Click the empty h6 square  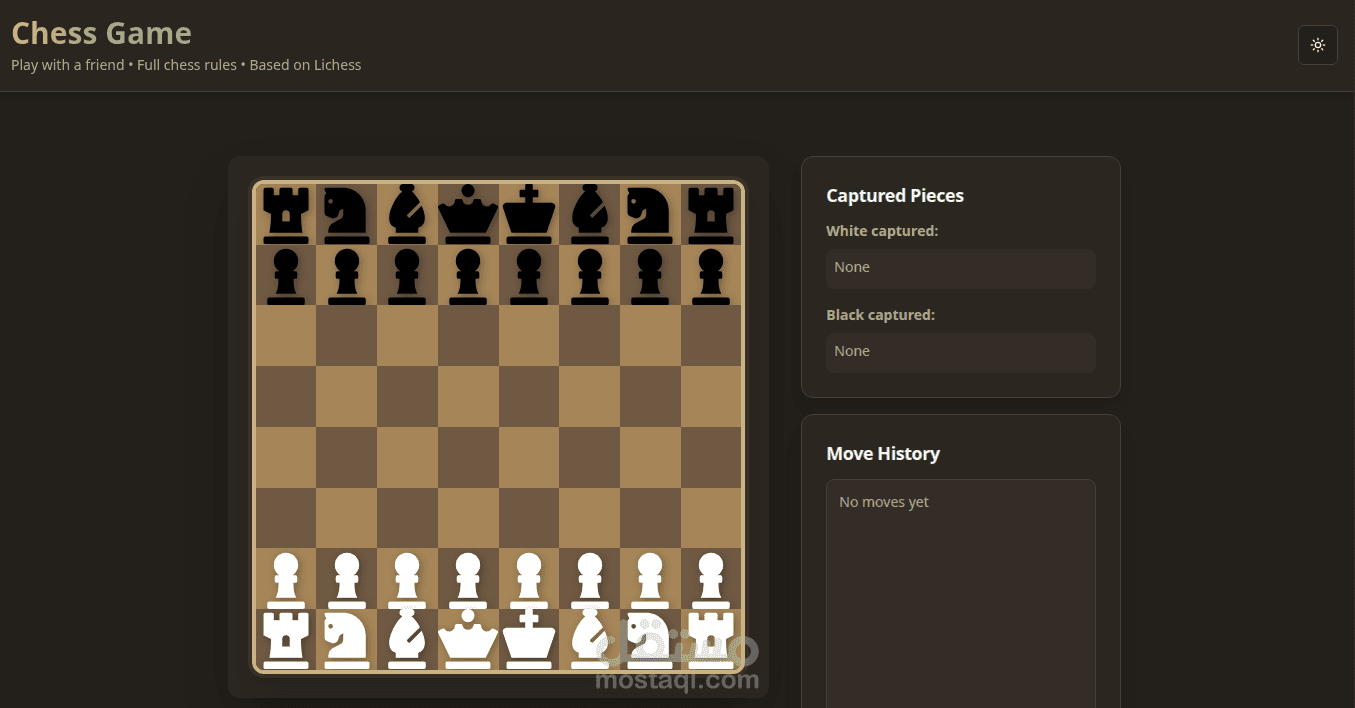point(711,335)
